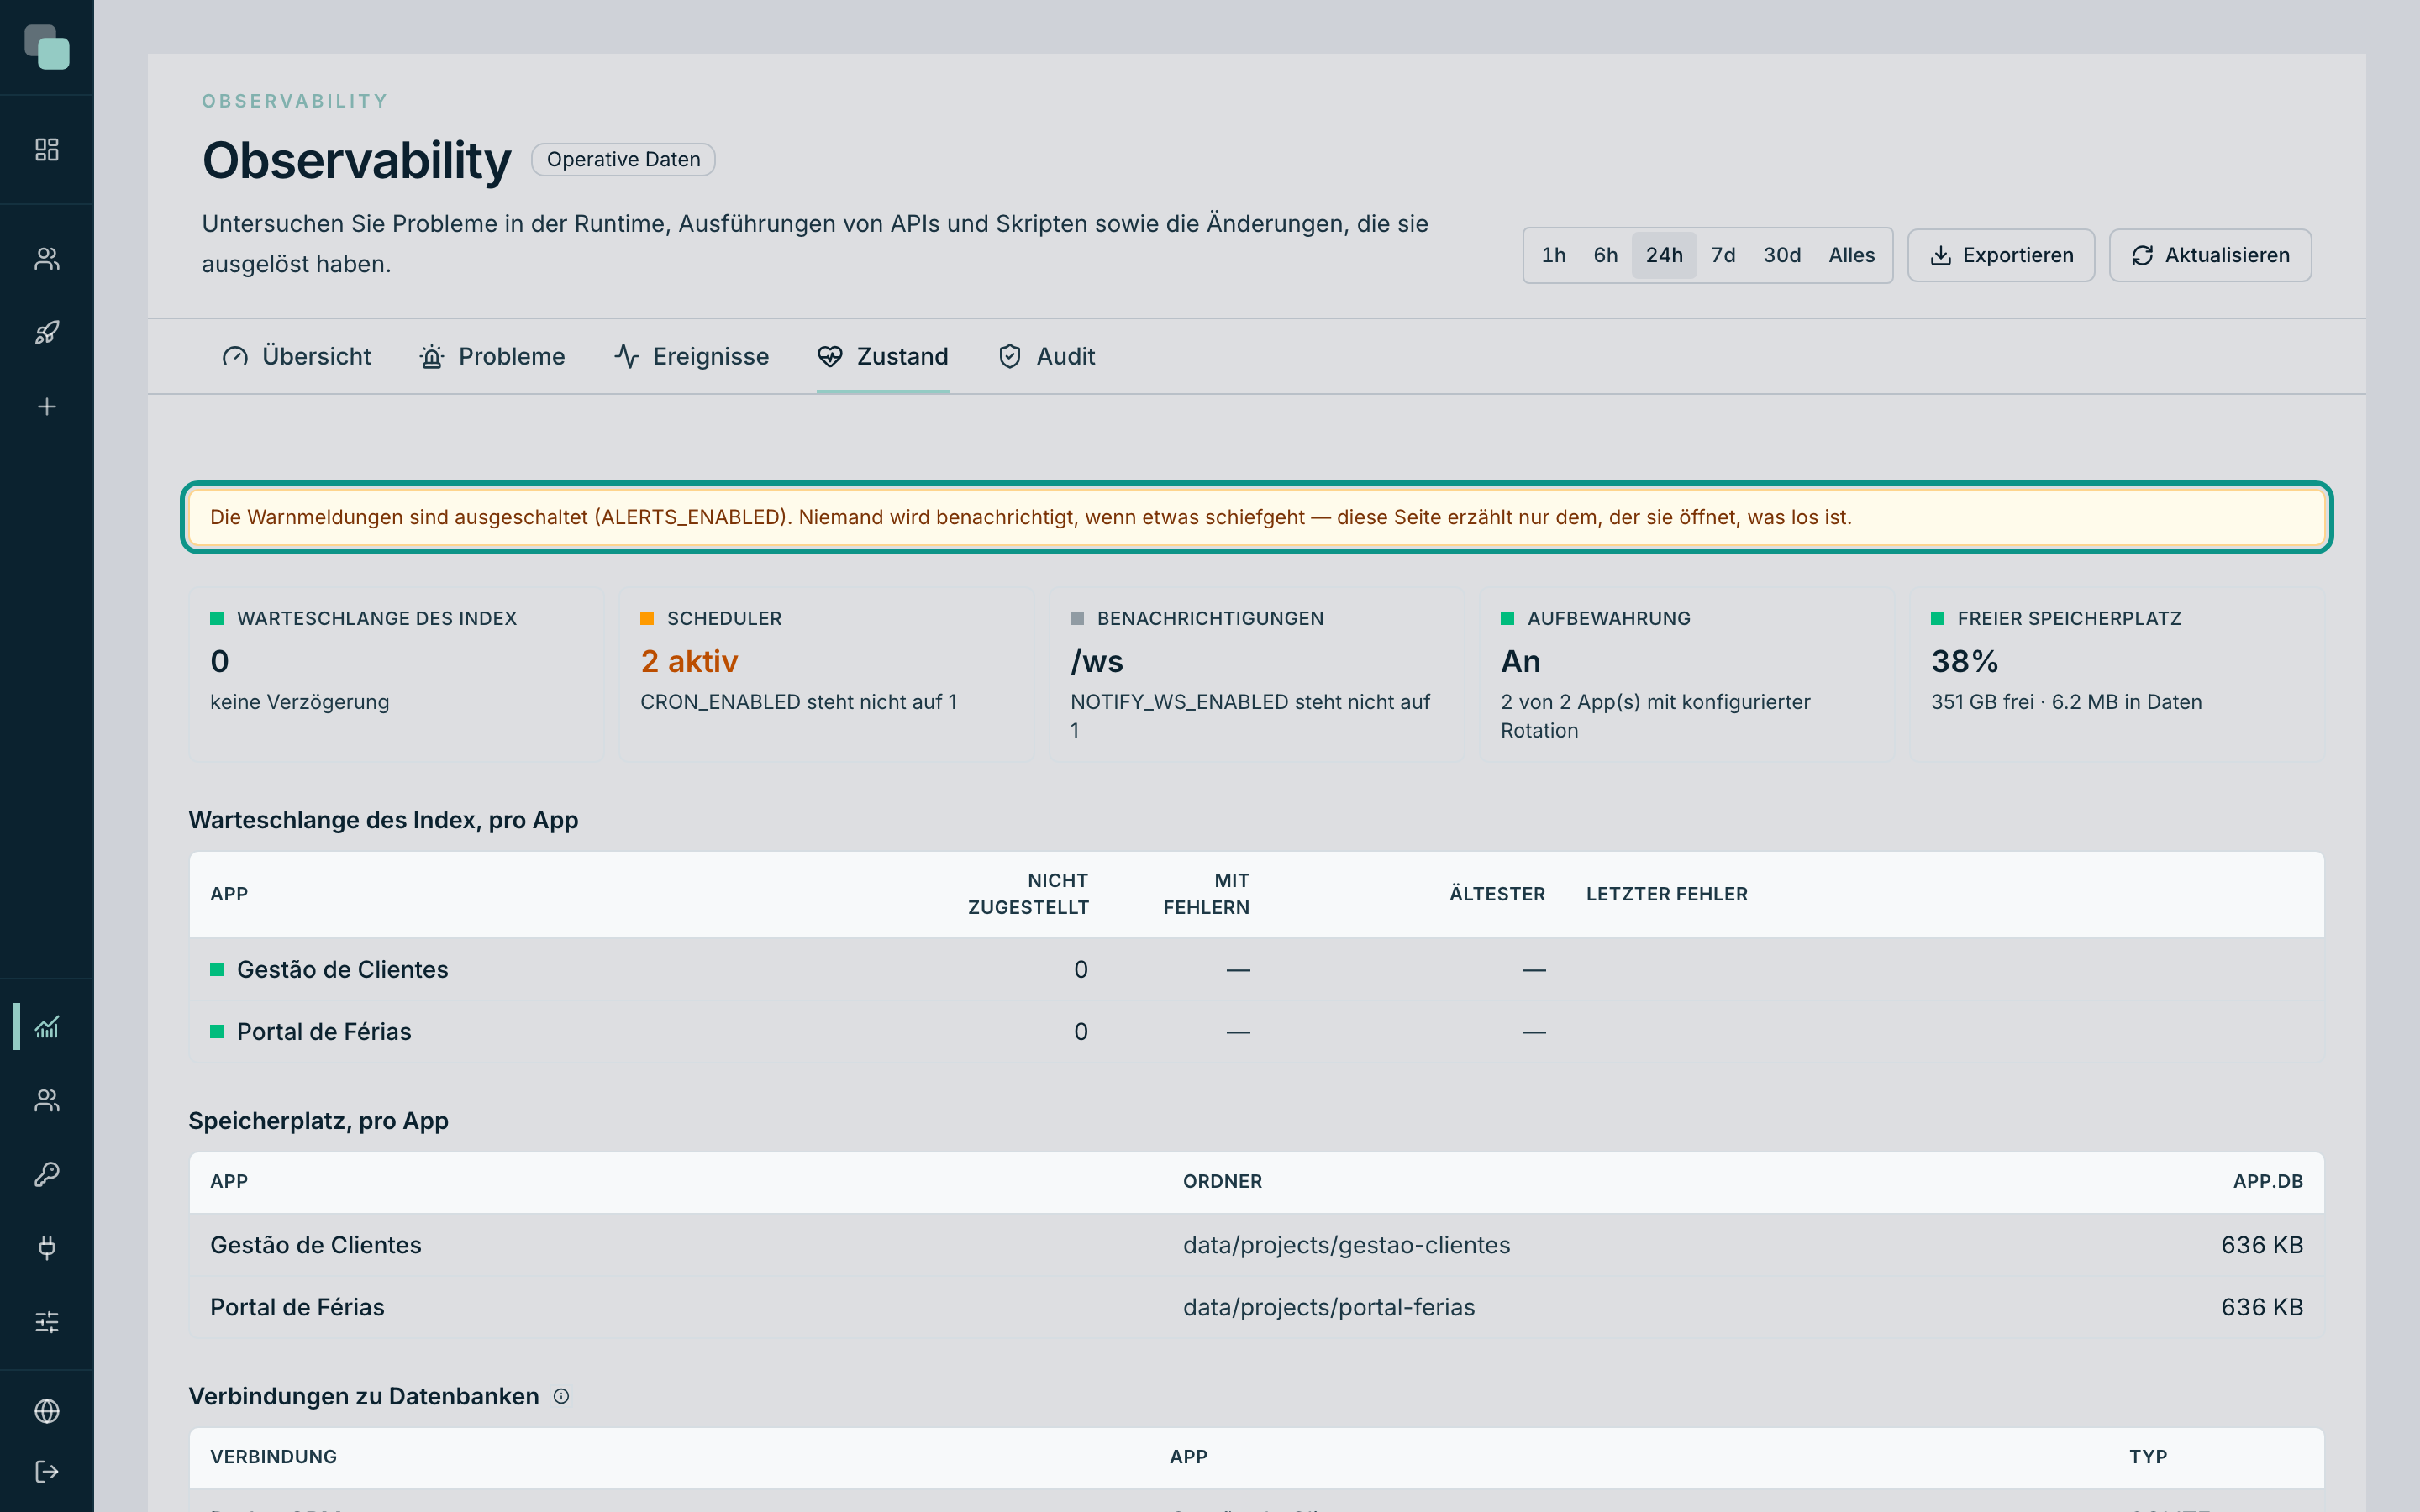Open the sliders settings icon in sidebar
The width and height of the screenshot is (2420, 1512).
47,1322
